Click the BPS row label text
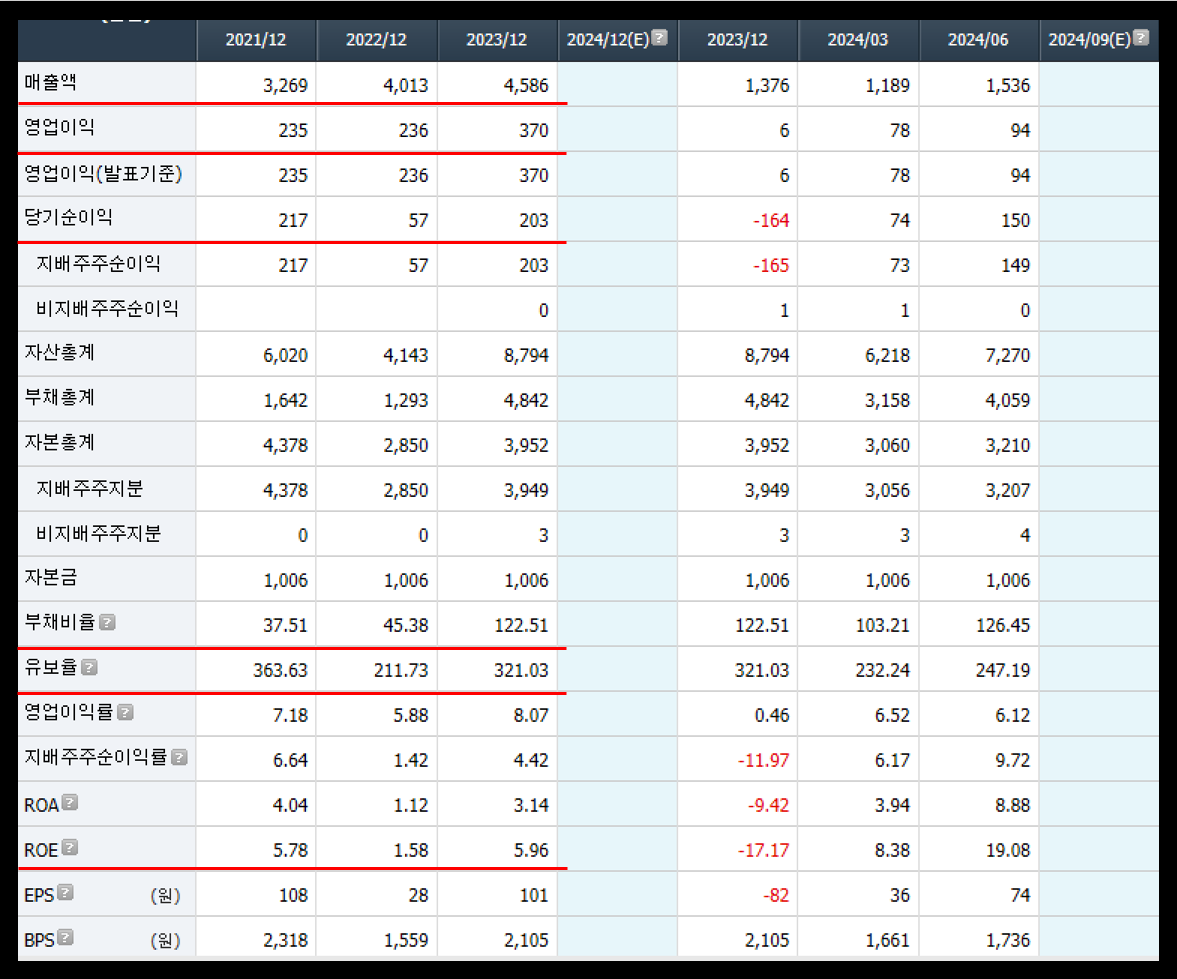 click(39, 941)
